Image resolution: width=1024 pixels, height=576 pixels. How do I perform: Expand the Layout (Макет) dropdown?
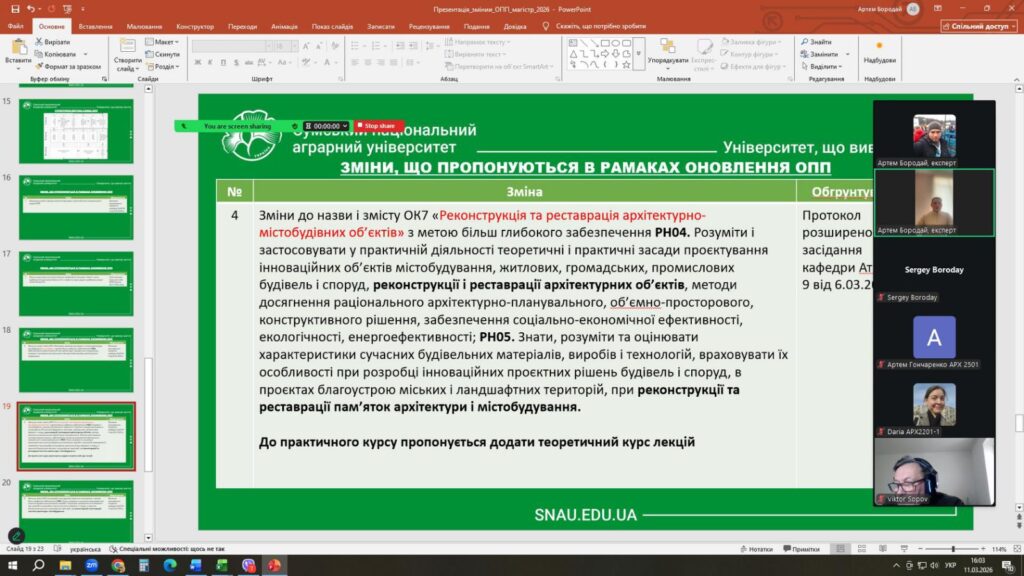165,42
